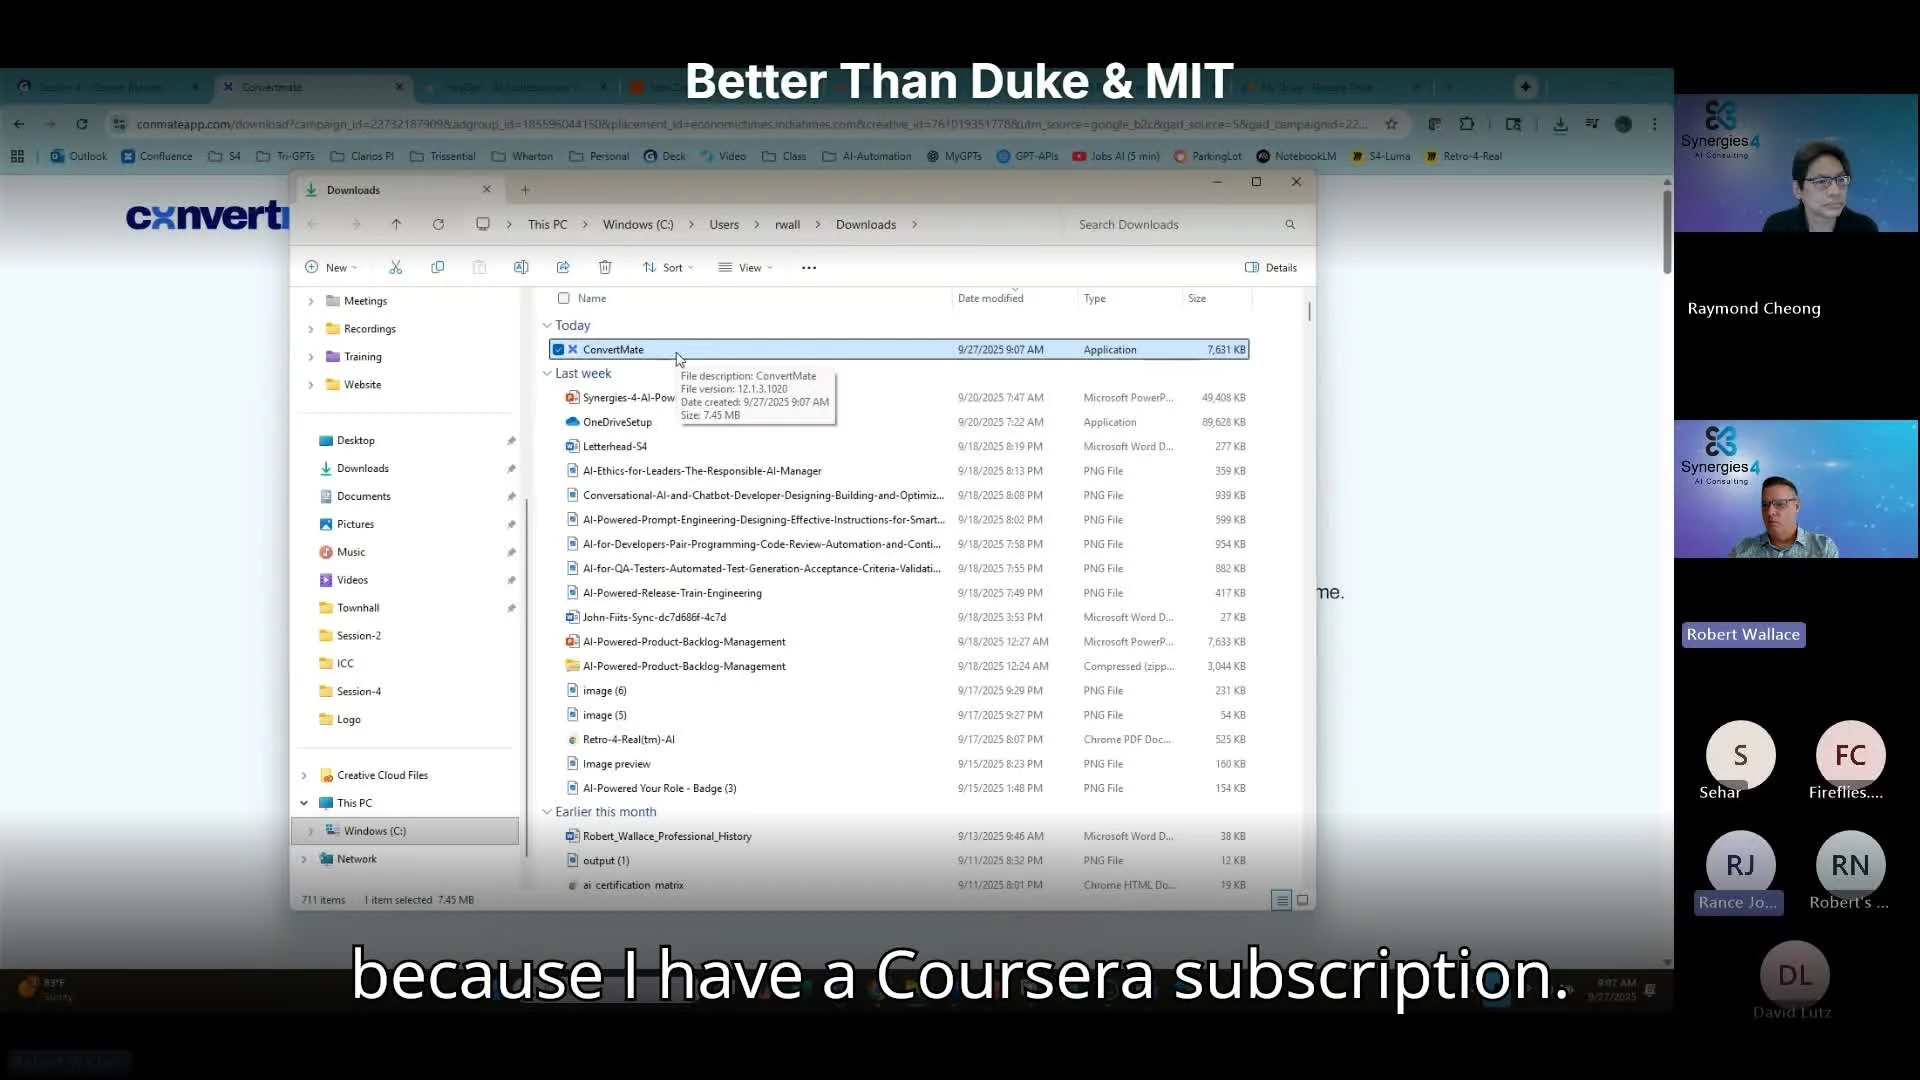
Task: Open the See more ellipsis menu
Action: click(809, 268)
